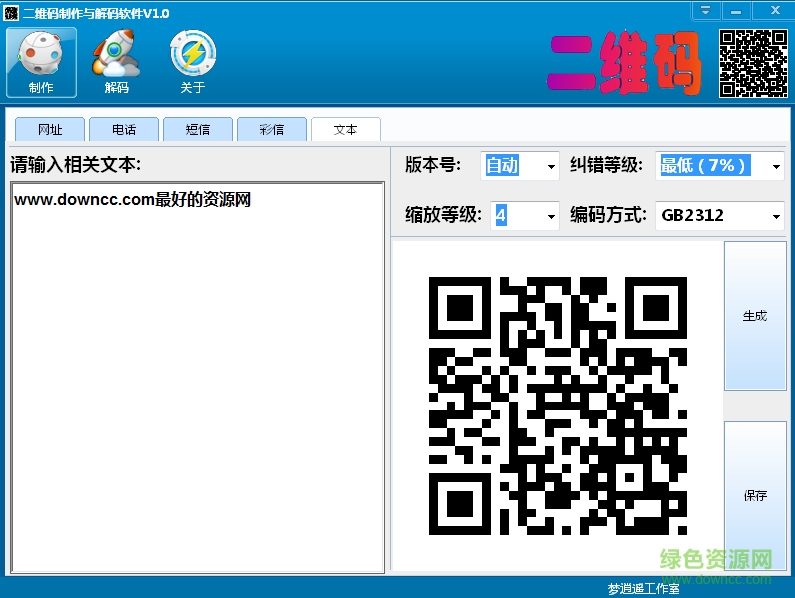This screenshot has height=598, width=795.
Task: Open the 关于 (About) lightning icon
Action: [193, 62]
